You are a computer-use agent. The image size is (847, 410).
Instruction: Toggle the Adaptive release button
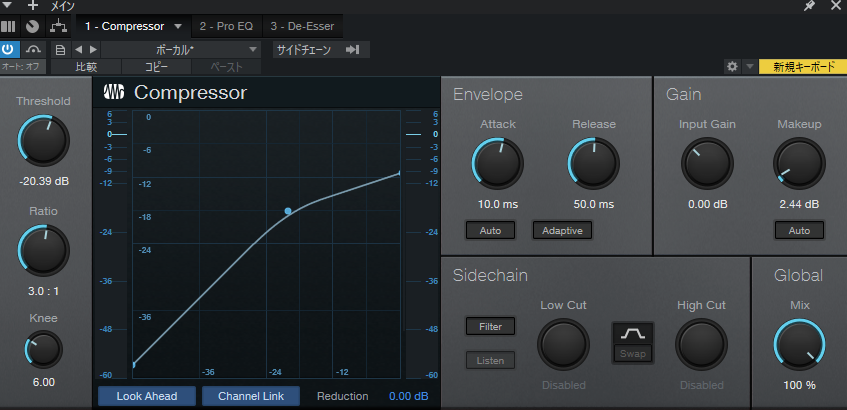tap(562, 230)
